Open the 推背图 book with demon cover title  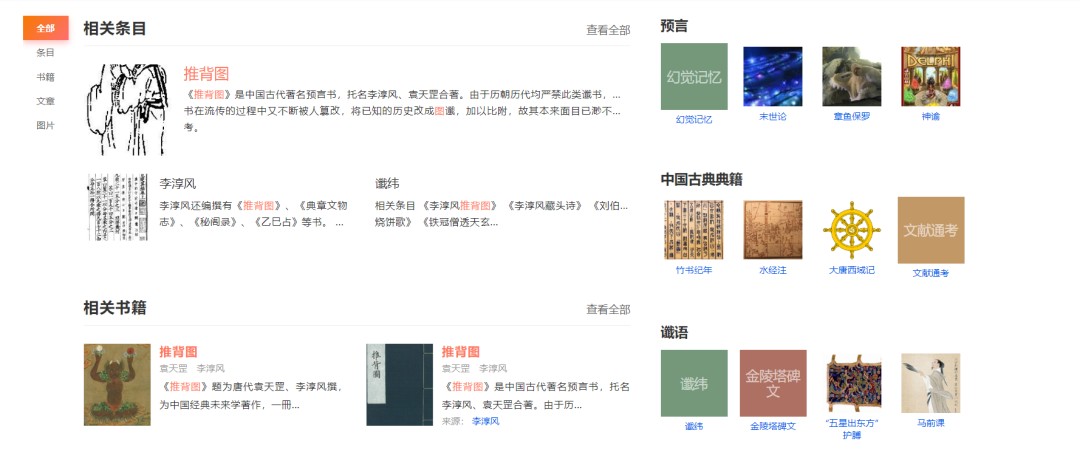(178, 351)
